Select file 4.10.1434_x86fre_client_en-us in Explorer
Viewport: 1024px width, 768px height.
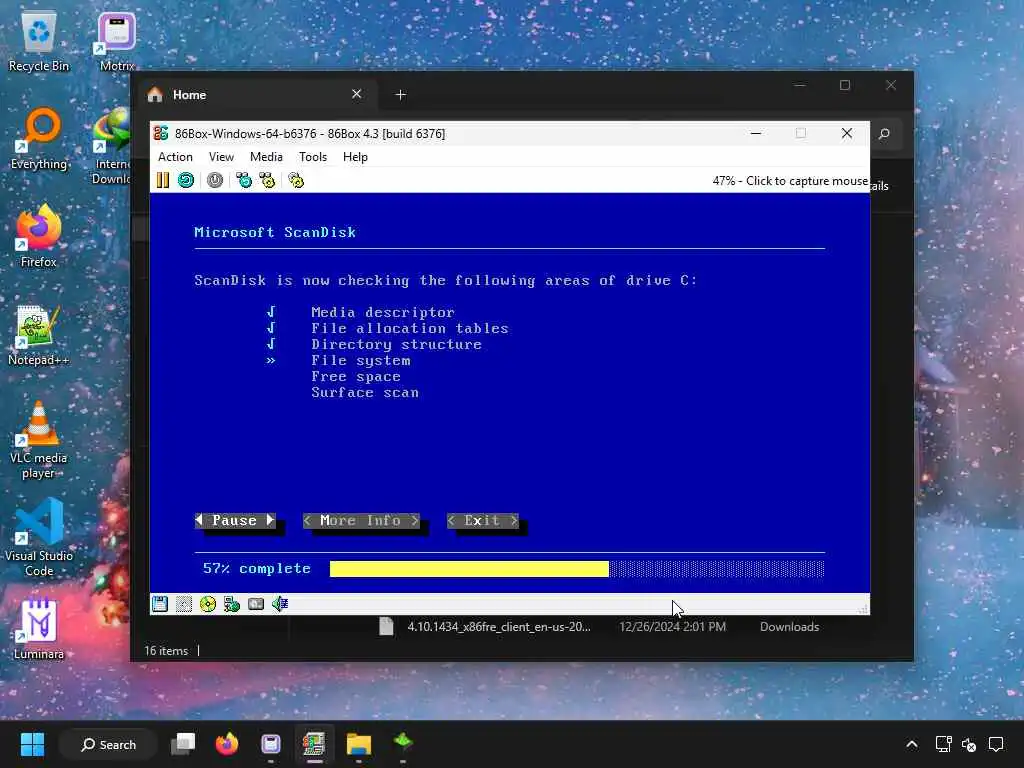498,627
